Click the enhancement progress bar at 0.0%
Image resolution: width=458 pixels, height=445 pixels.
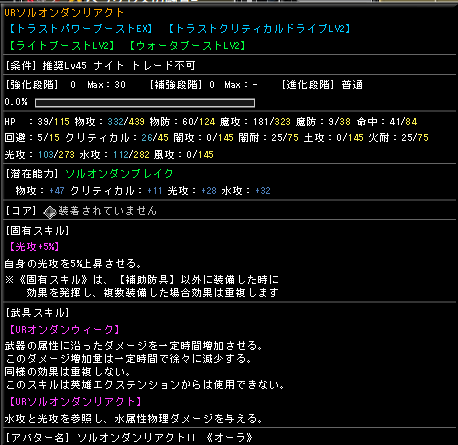coord(145,103)
